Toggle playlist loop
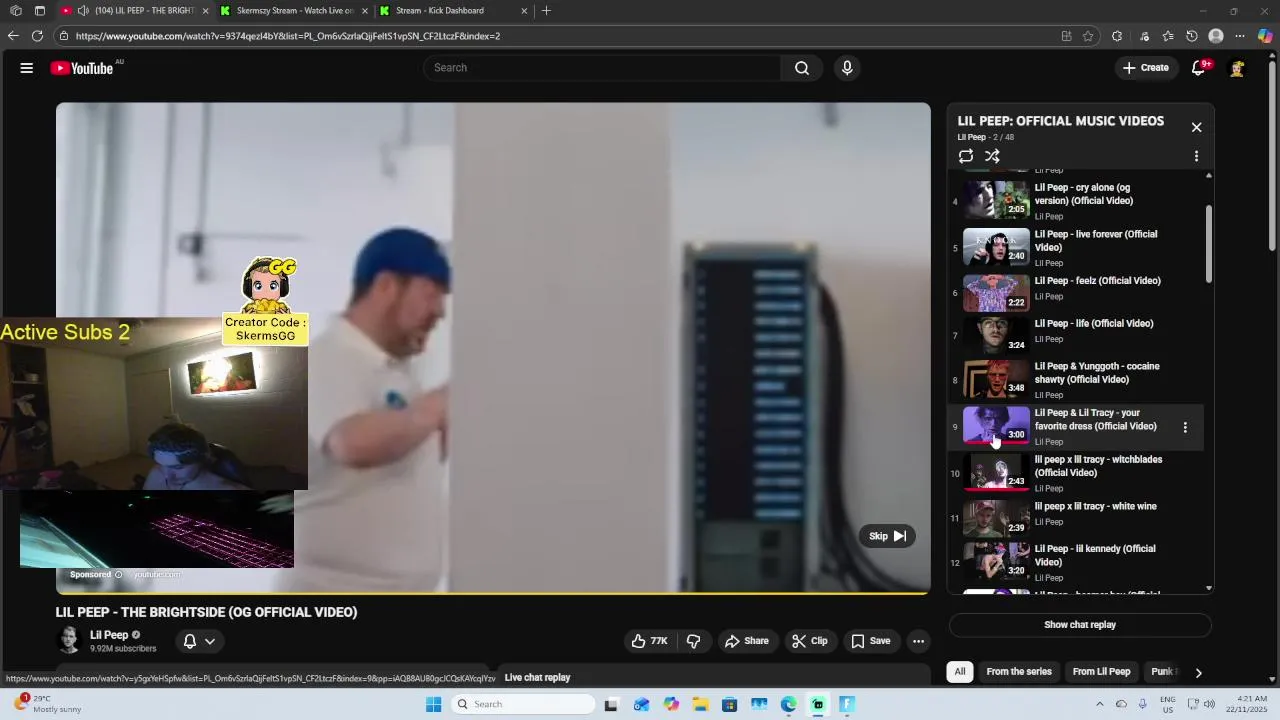 (x=966, y=156)
